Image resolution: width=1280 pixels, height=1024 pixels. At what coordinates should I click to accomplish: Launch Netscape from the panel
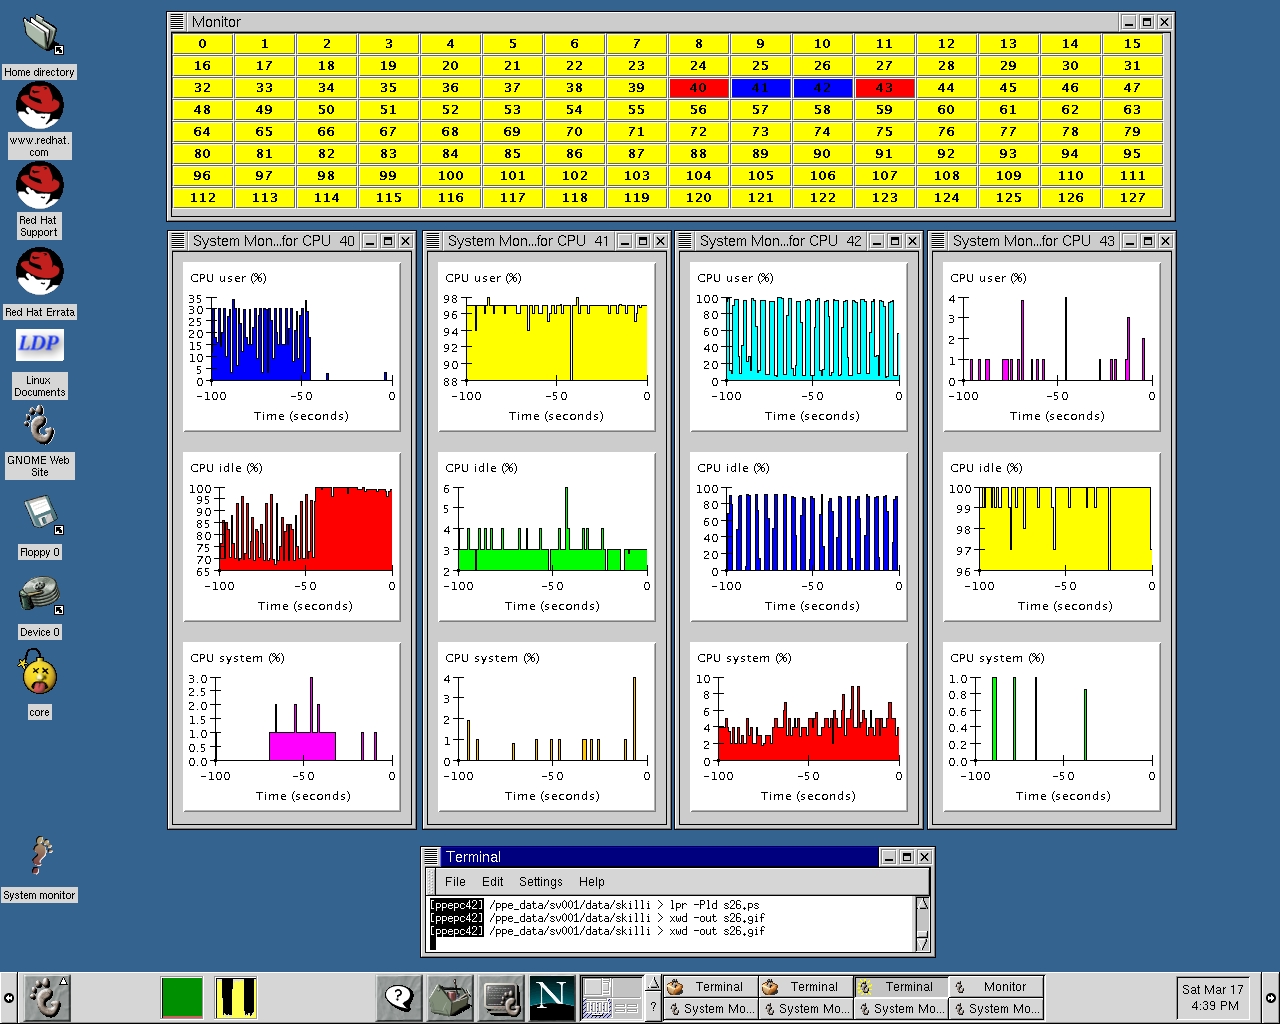click(552, 997)
